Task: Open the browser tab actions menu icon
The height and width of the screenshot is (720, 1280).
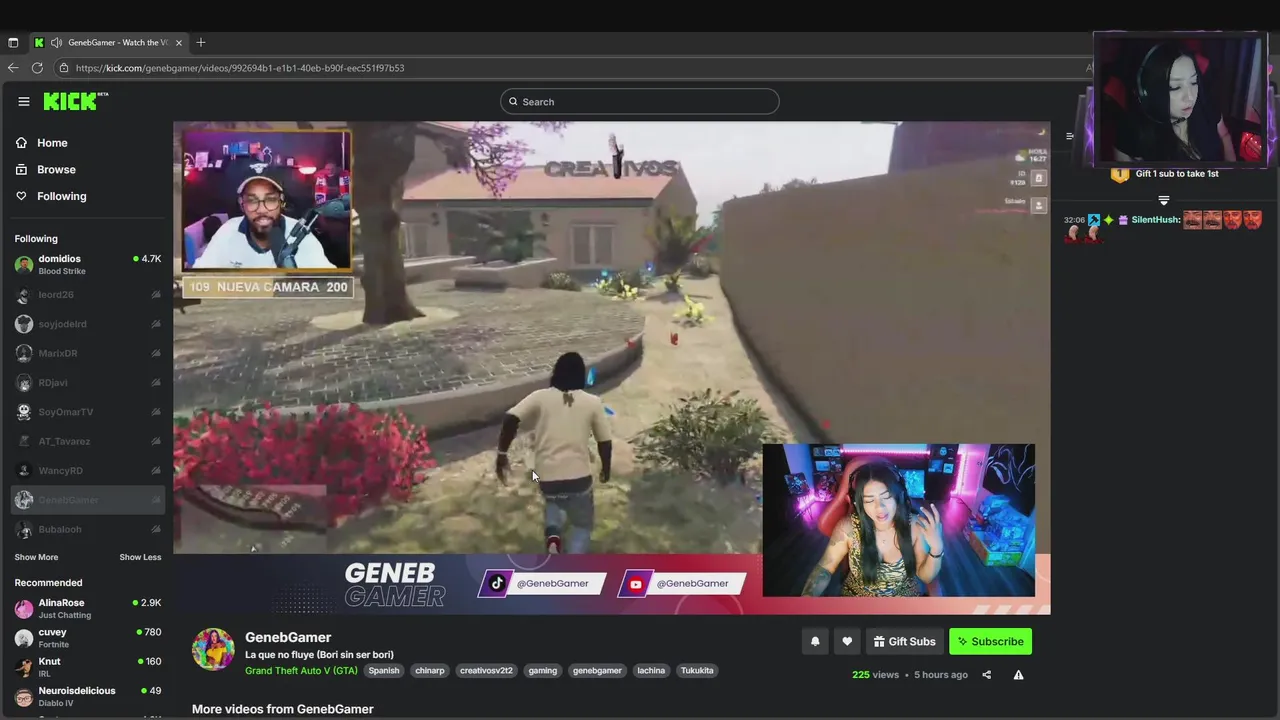Action: (x=13, y=42)
